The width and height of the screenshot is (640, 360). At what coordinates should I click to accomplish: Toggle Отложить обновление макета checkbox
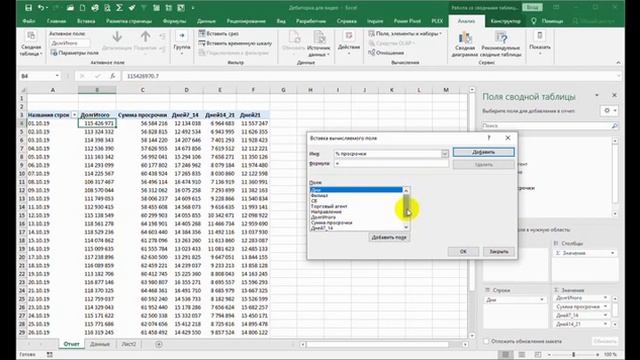coord(486,341)
